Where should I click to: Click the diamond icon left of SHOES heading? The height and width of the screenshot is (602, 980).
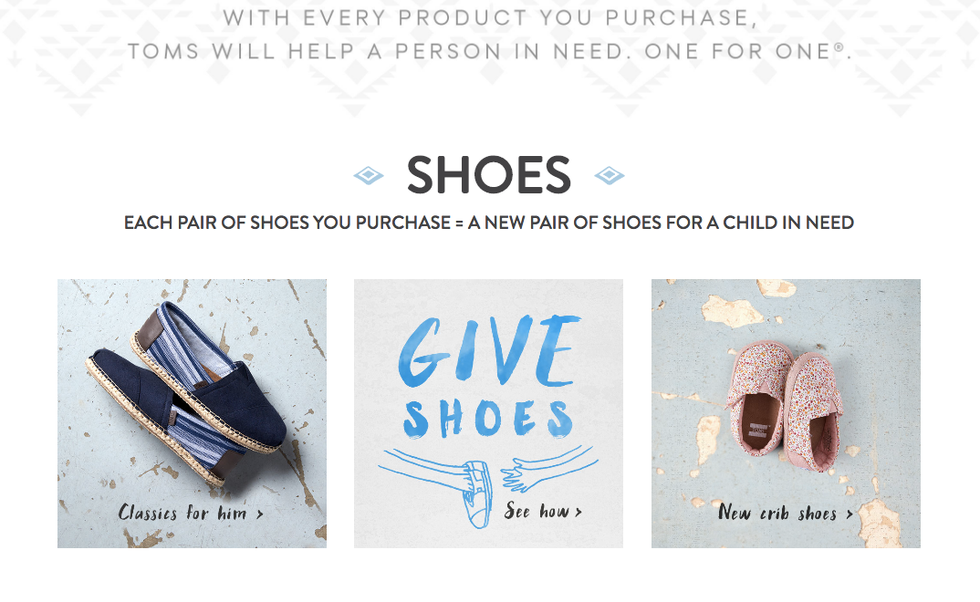pos(369,176)
